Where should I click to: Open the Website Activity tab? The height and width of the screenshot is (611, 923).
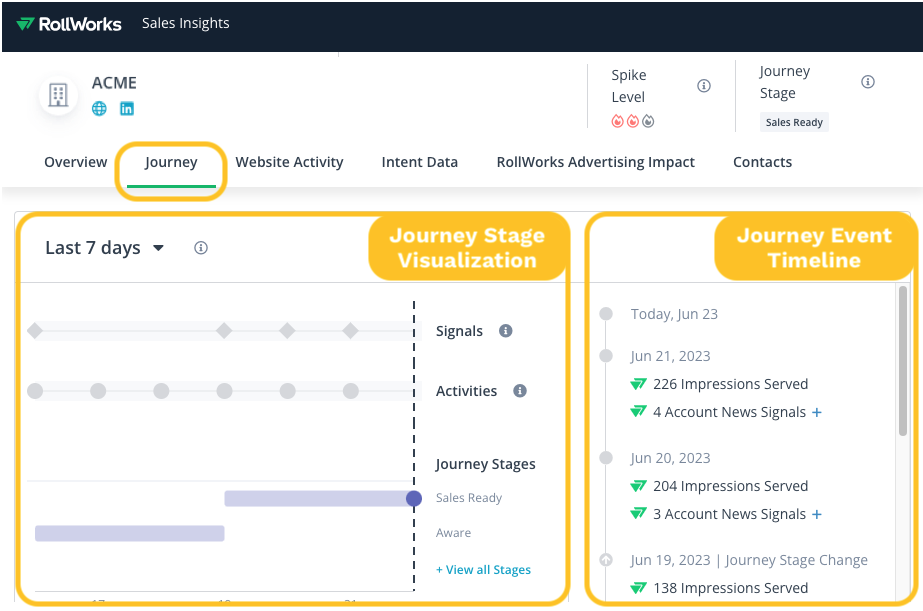(x=289, y=162)
